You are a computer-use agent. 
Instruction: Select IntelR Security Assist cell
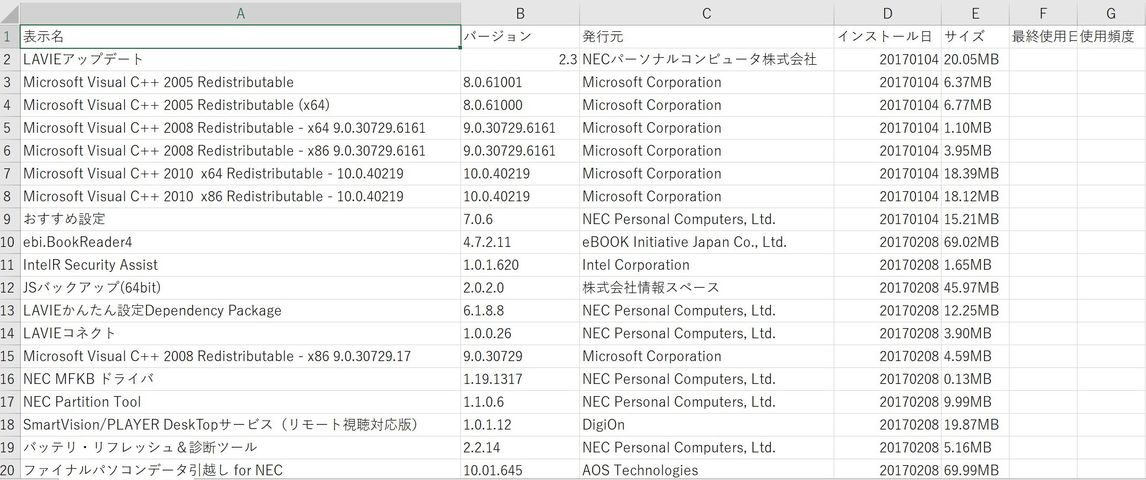tap(240, 264)
